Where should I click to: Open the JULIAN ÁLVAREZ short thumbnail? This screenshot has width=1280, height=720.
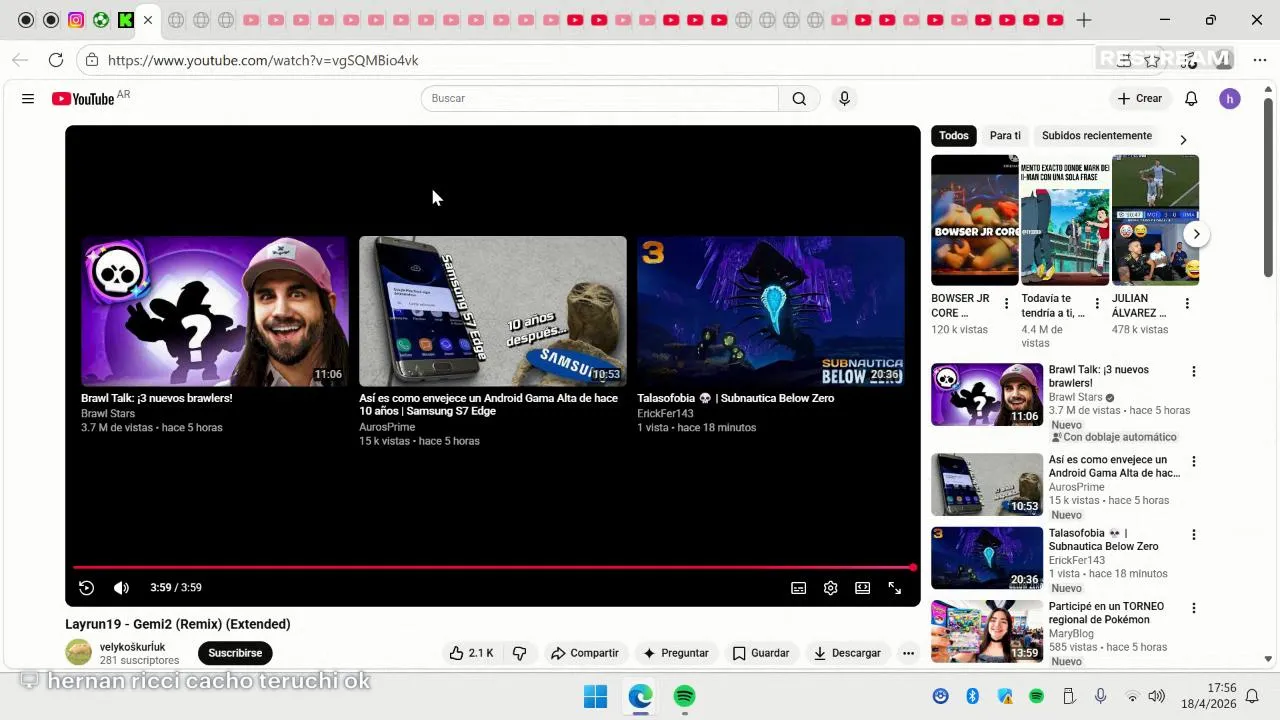(1156, 220)
